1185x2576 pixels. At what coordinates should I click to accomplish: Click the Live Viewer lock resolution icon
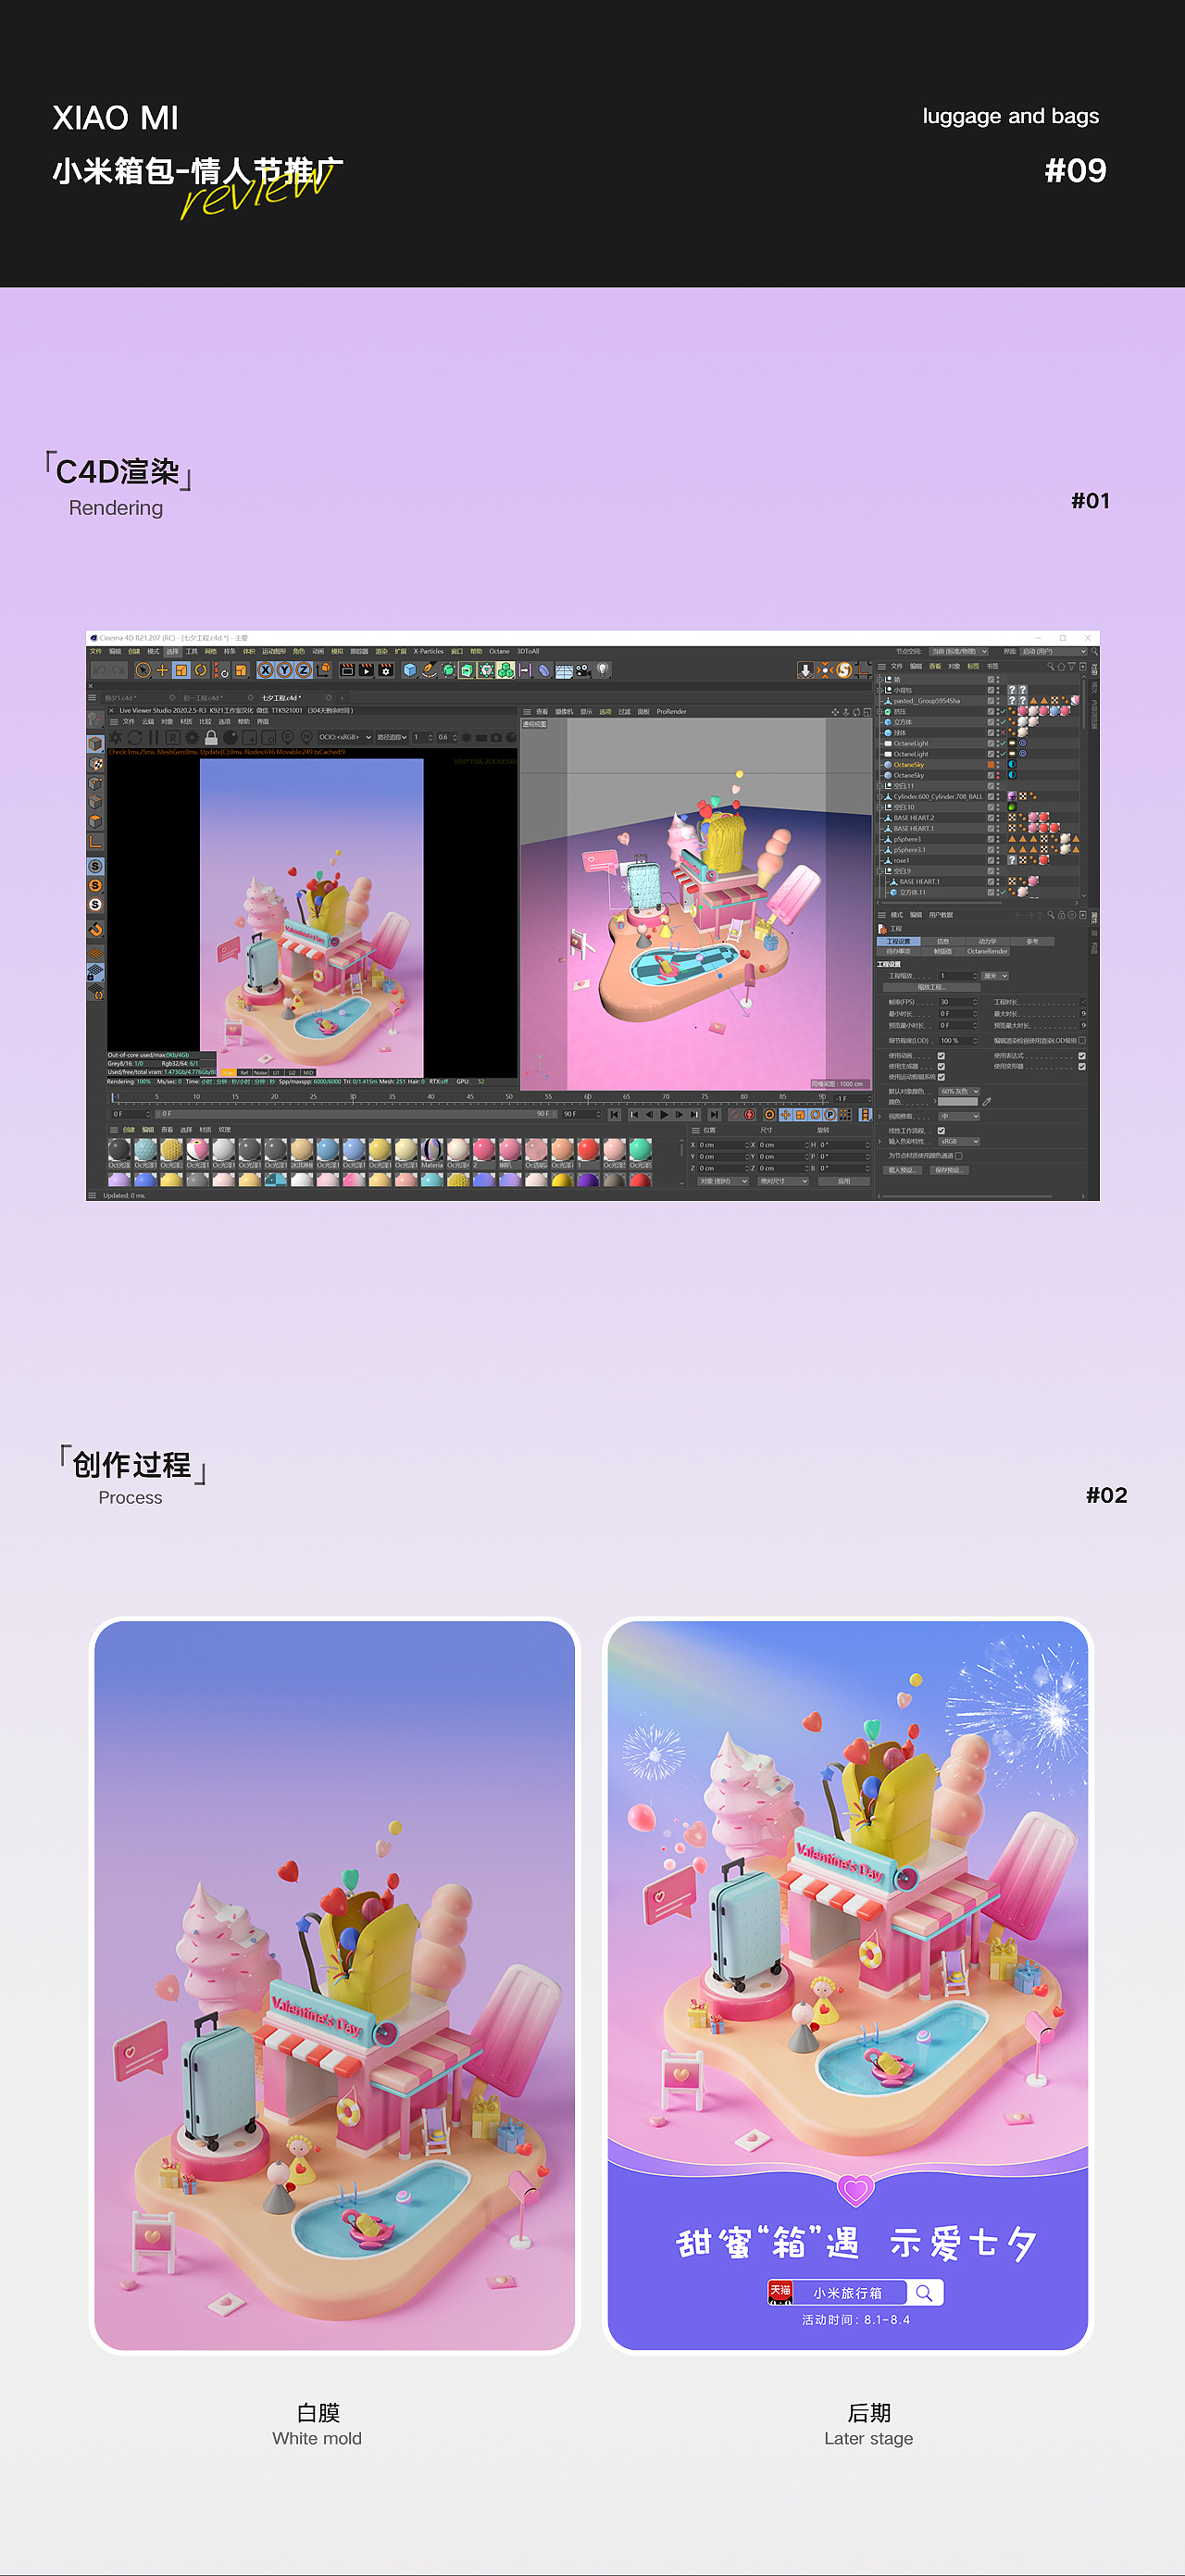click(x=212, y=738)
